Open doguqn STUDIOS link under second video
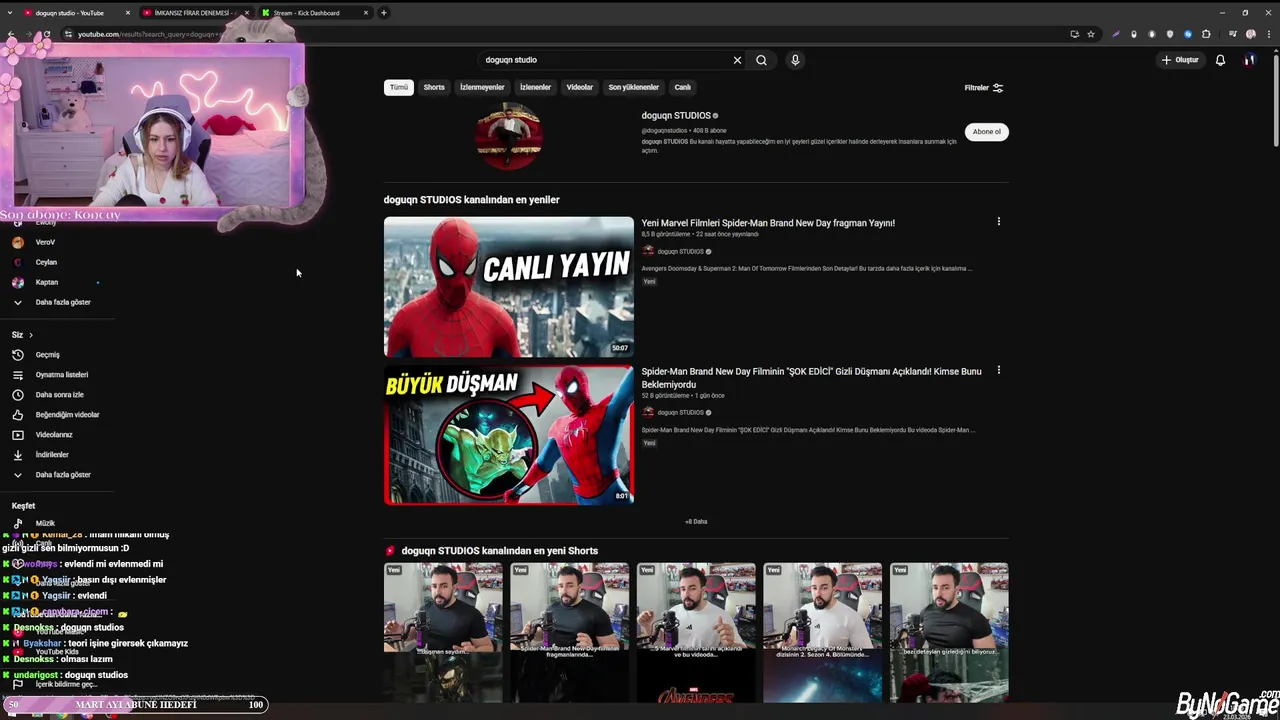The width and height of the screenshot is (1280, 720). 681,412
